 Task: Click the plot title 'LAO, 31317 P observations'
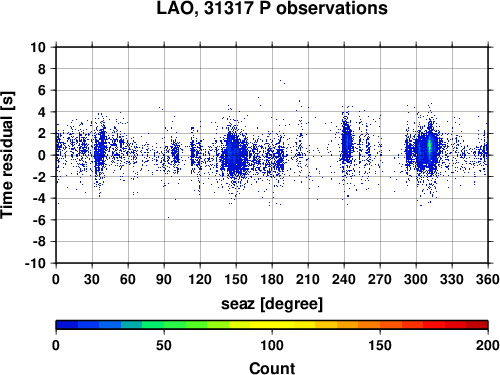coord(272,9)
